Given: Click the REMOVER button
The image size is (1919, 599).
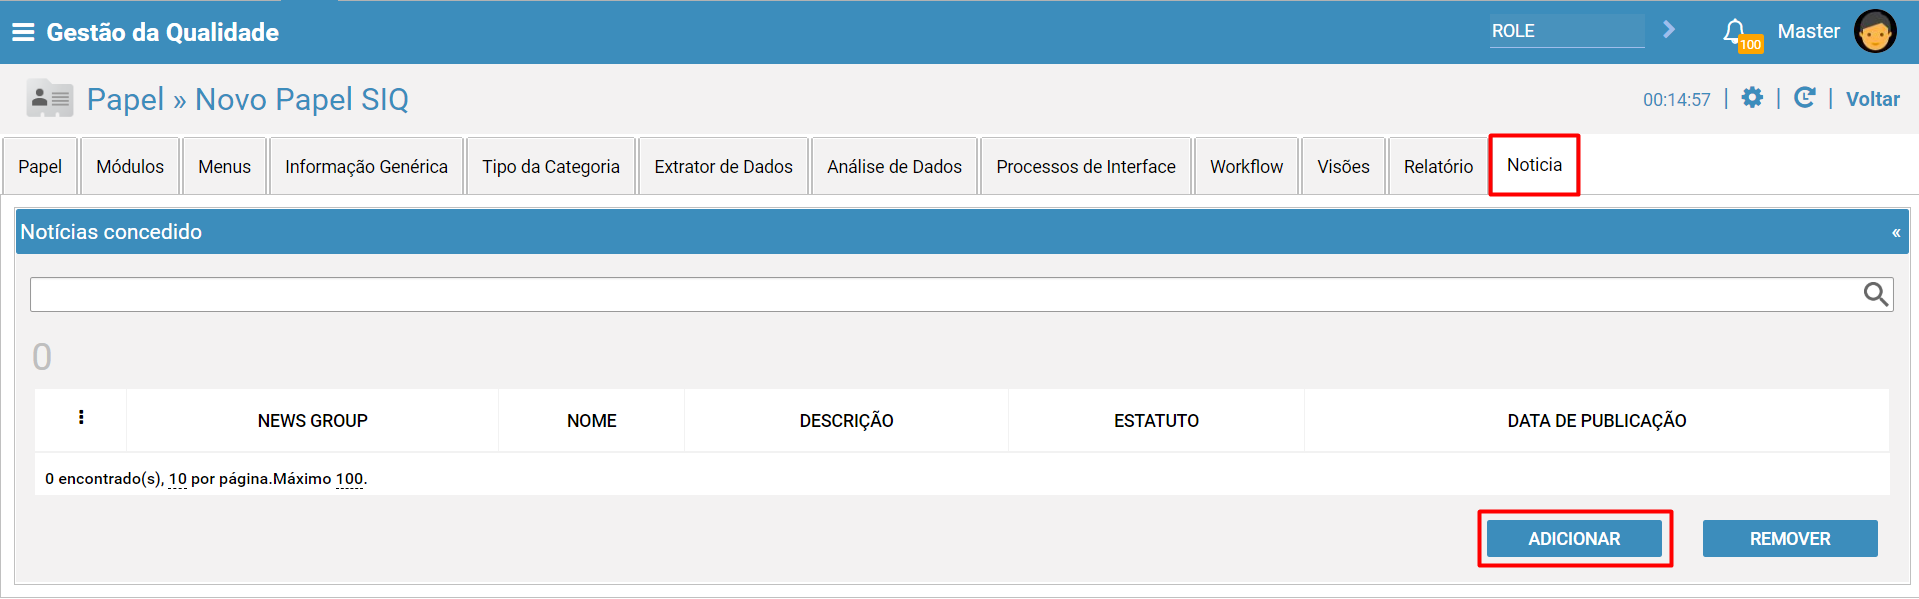Looking at the screenshot, I should (1790, 538).
